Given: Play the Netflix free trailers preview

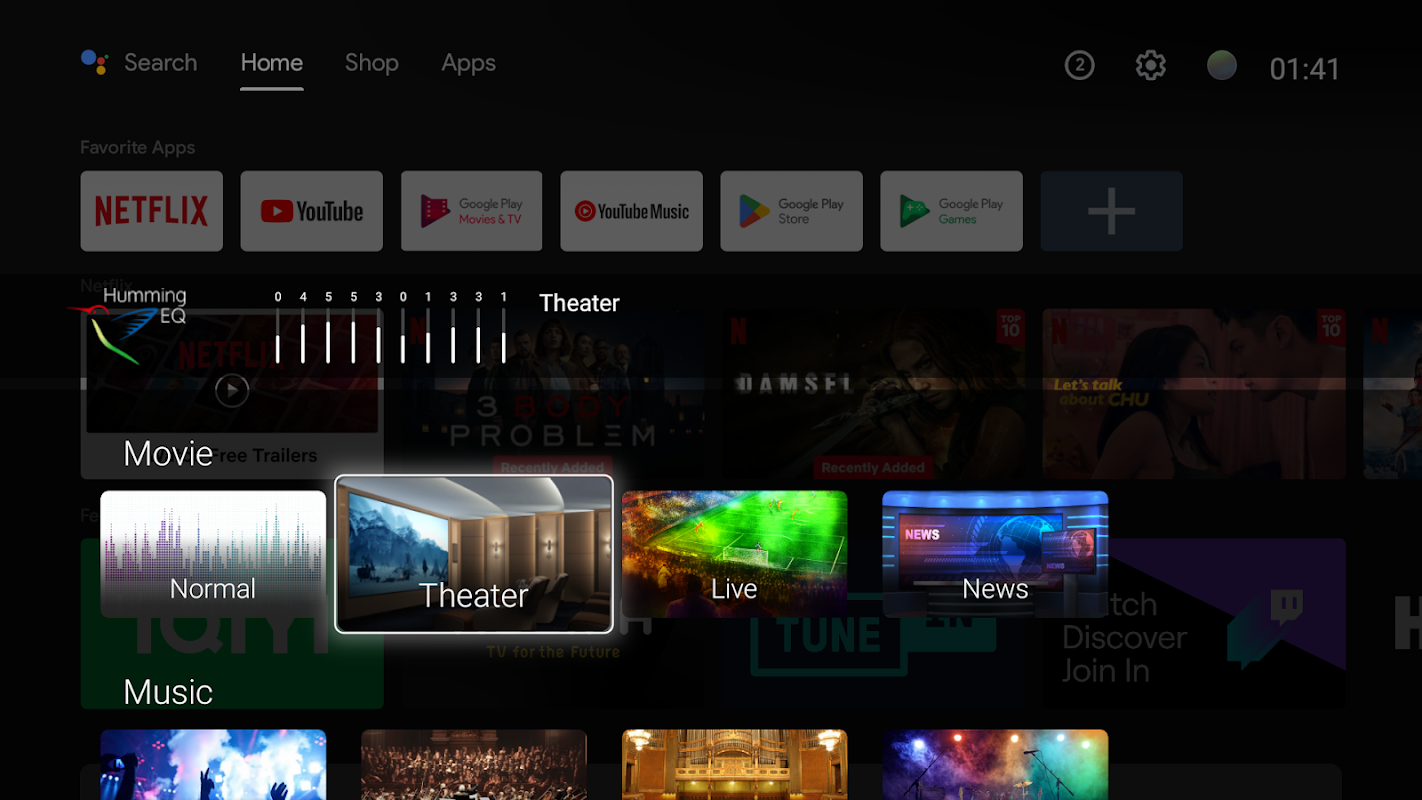Looking at the screenshot, I should click(232, 390).
